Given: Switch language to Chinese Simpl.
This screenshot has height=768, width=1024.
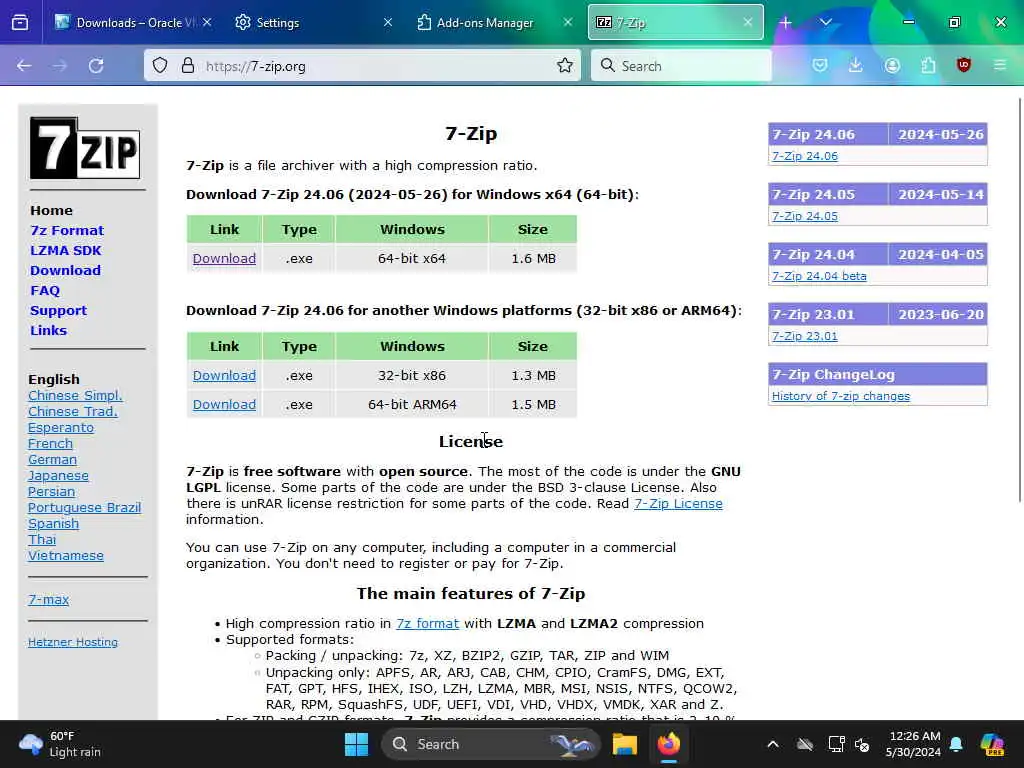Looking at the screenshot, I should [x=75, y=396].
